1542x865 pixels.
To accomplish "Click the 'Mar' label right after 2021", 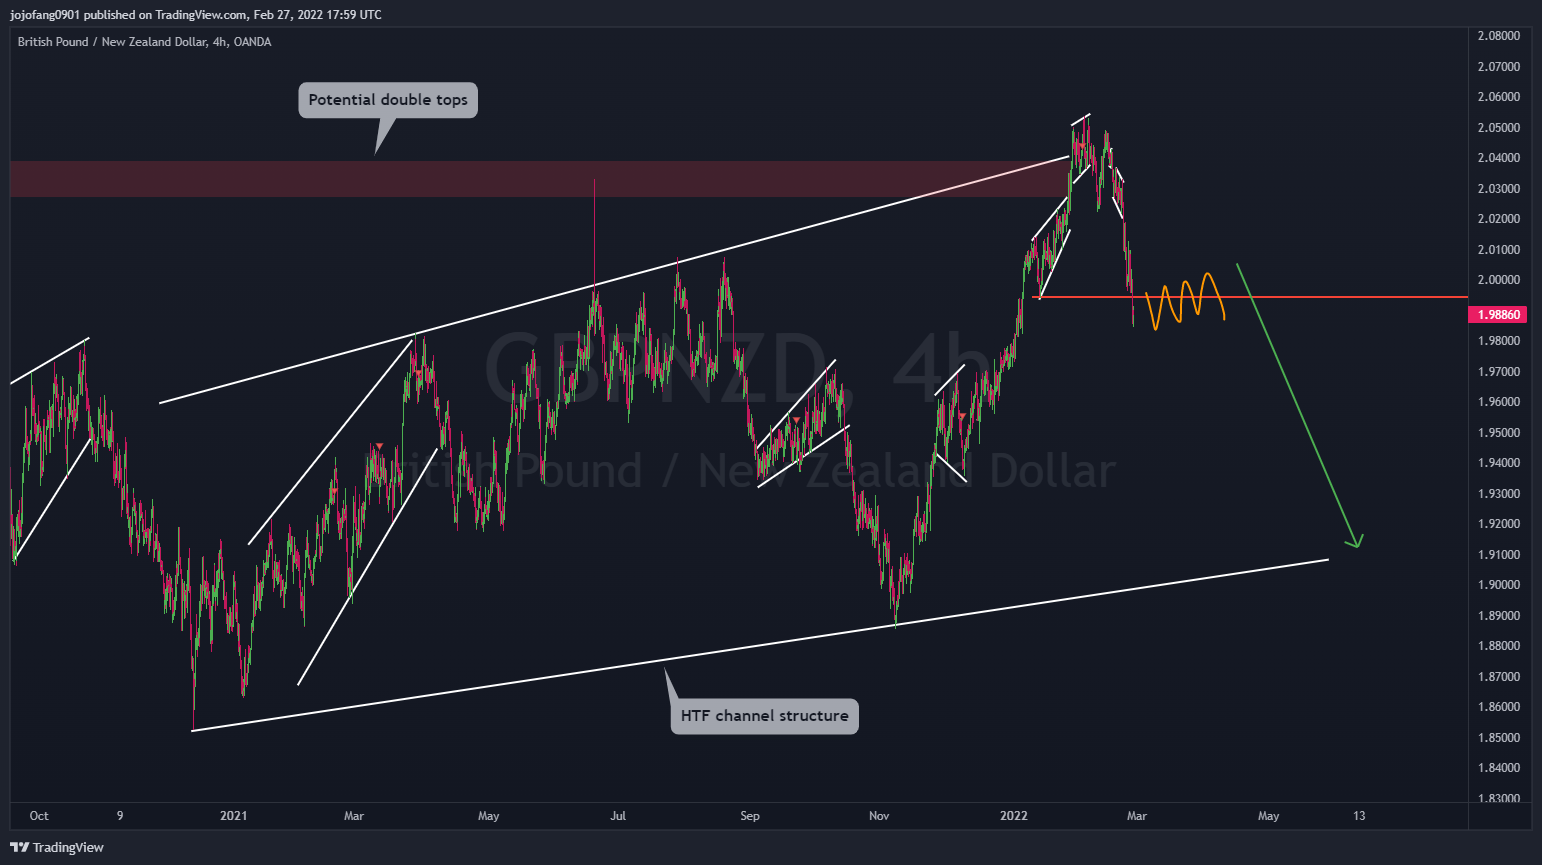I will click(354, 816).
